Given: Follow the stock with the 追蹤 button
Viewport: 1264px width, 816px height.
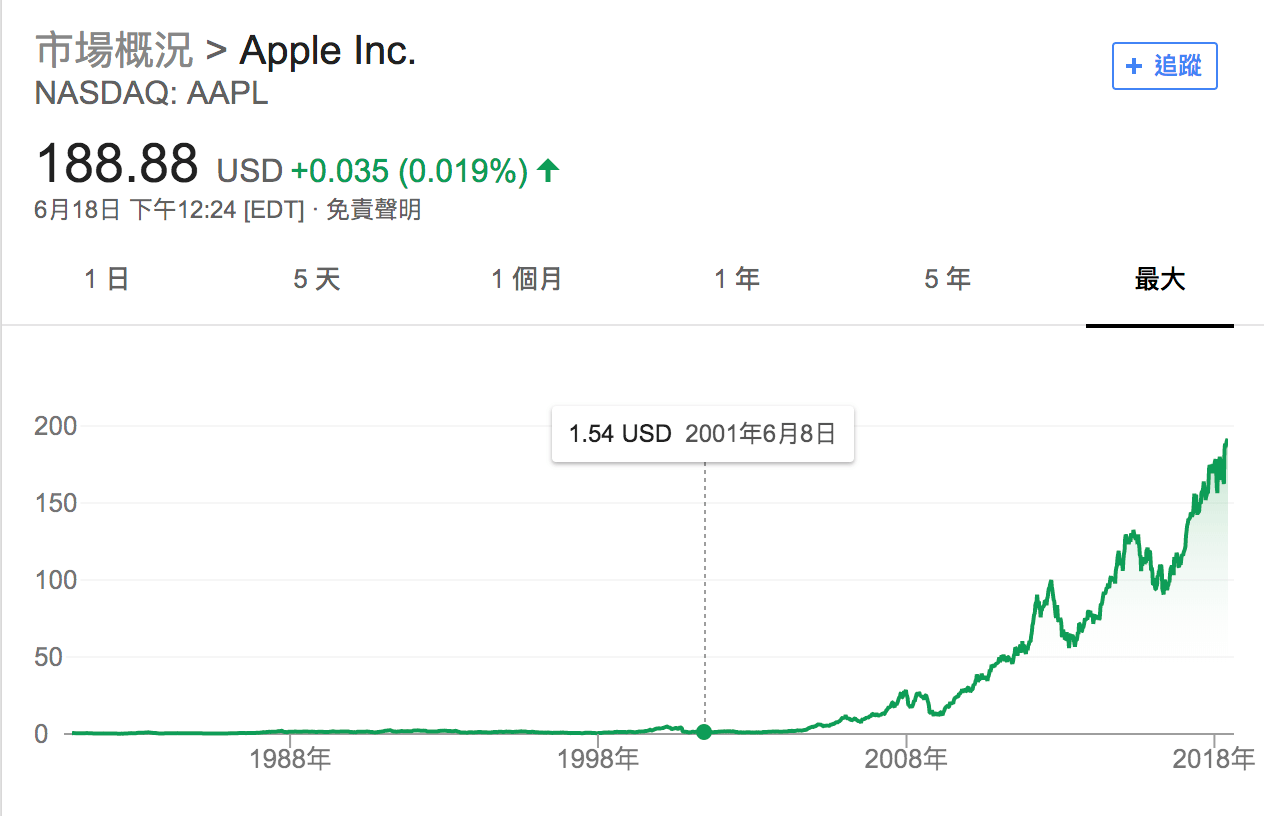Looking at the screenshot, I should tap(1165, 66).
